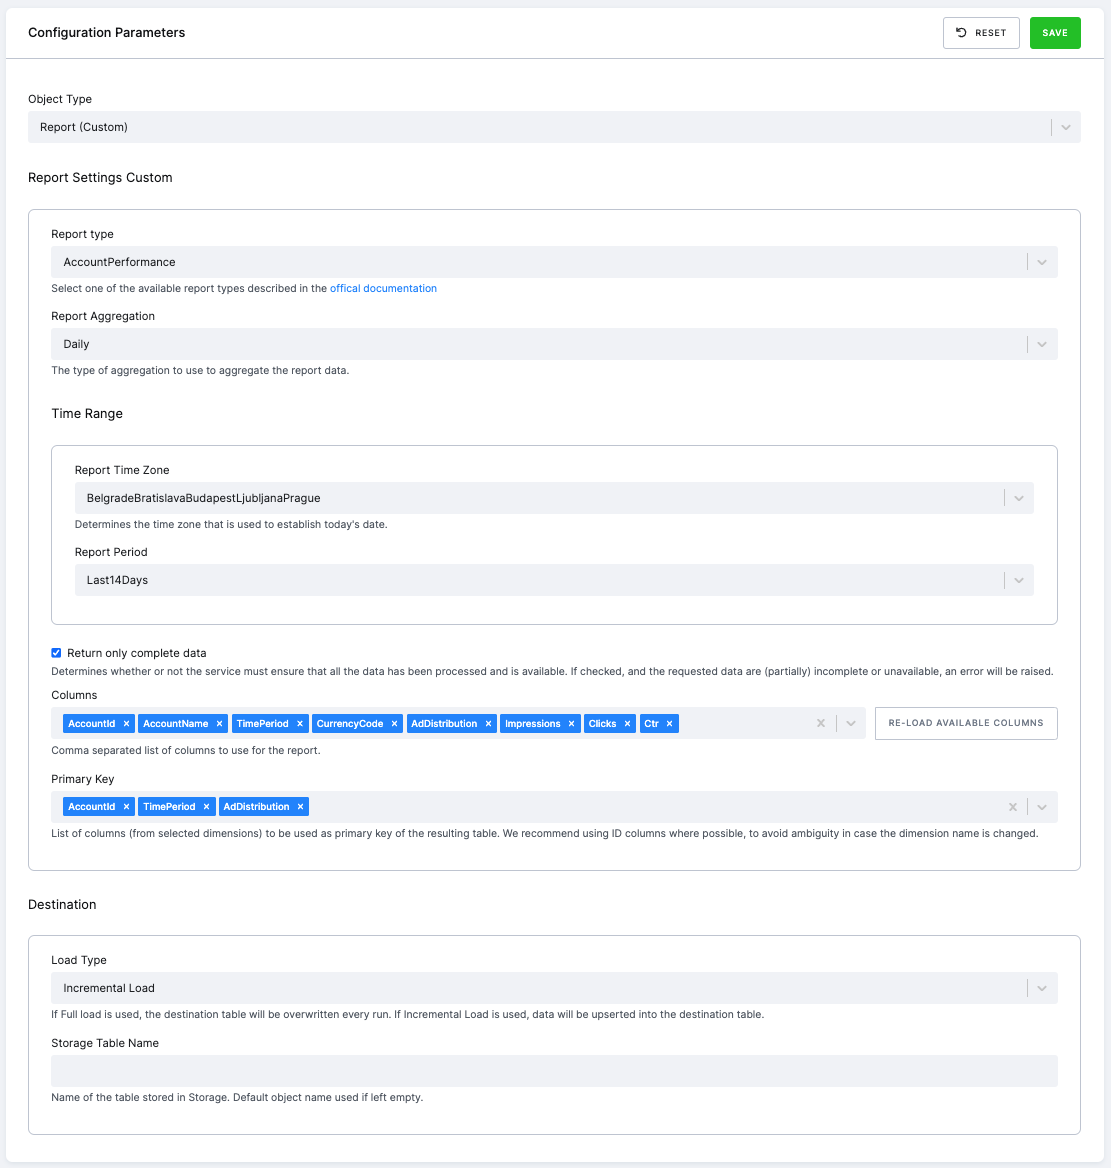Focus the Storage Table Name field
The height and width of the screenshot is (1168, 1111).
tap(554, 1071)
